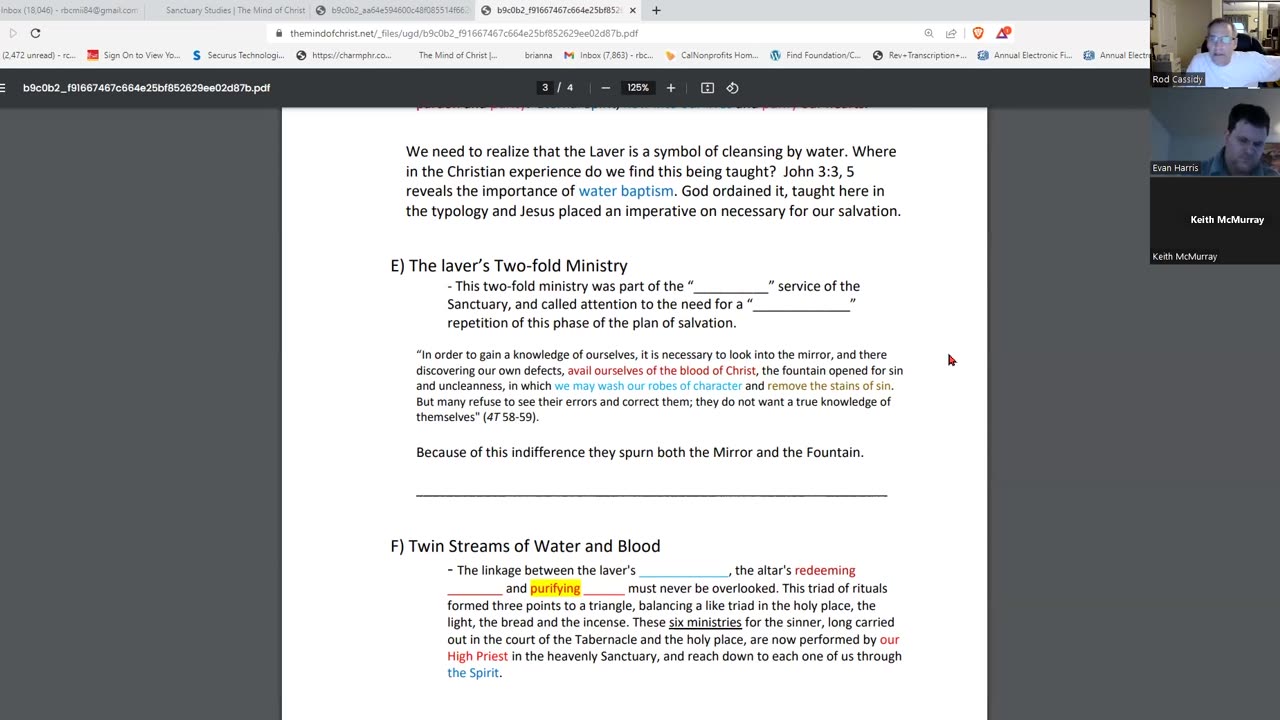
Task: Click the lock icon beside the URL
Action: click(x=281, y=33)
